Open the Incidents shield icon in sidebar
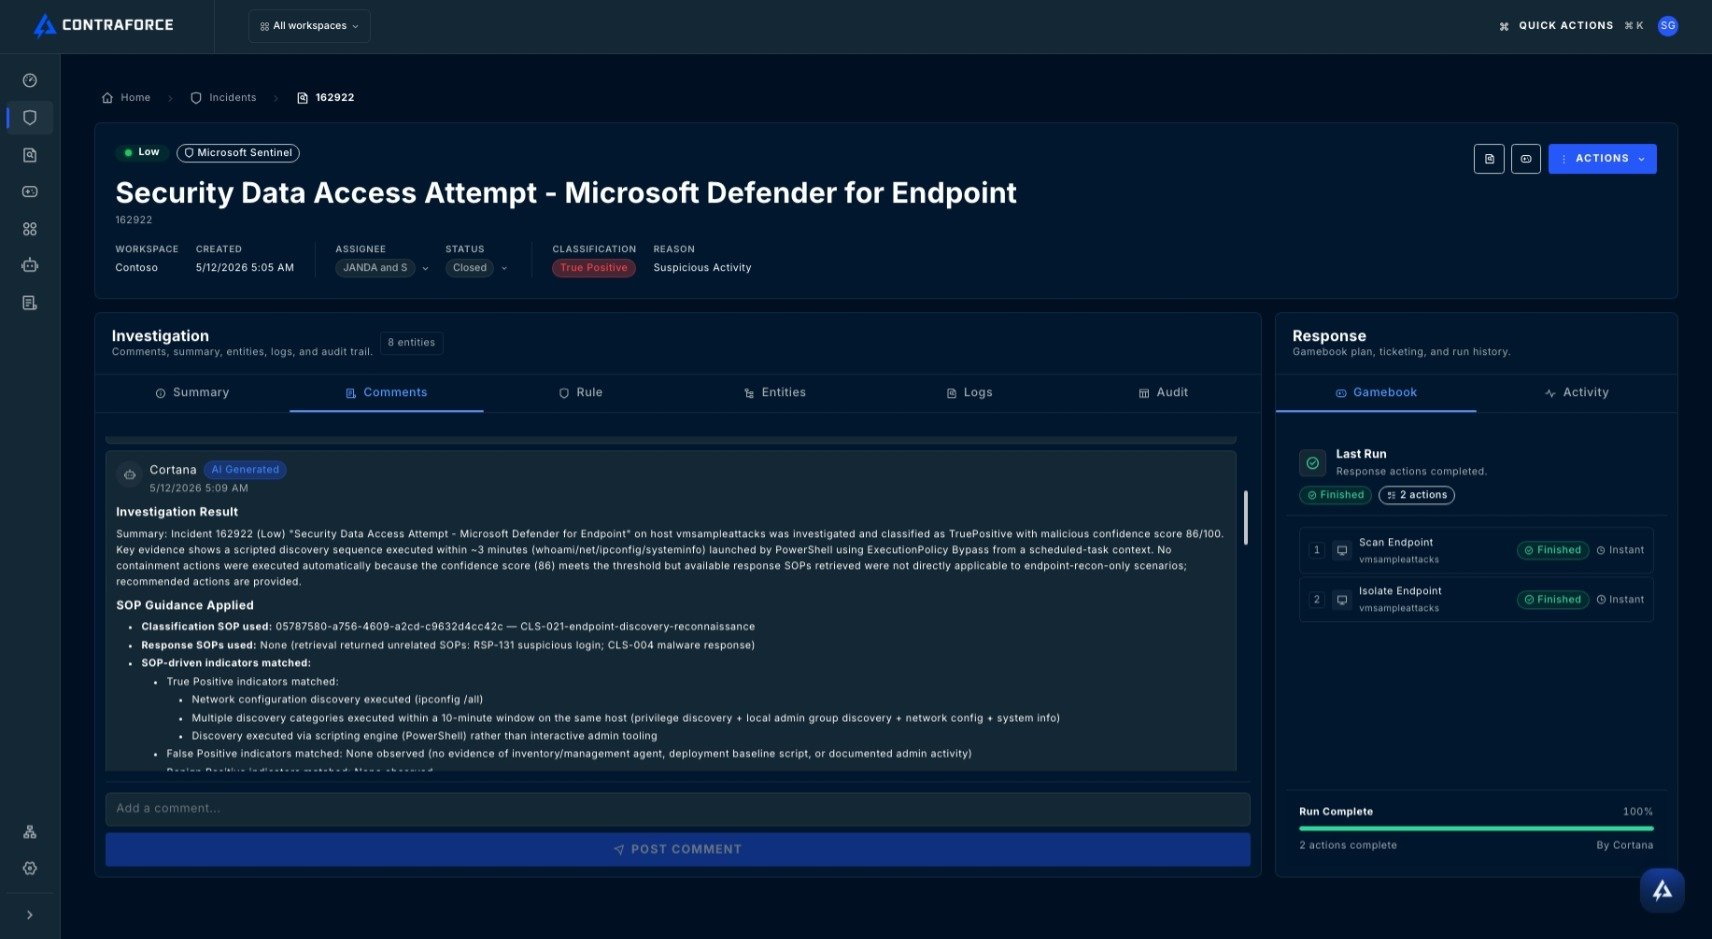 30,118
